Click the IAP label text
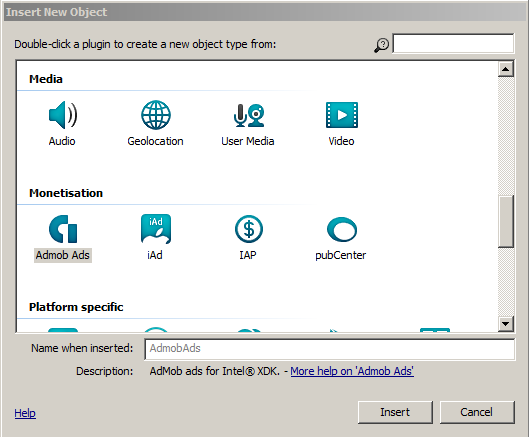The image size is (529, 437). [248, 255]
